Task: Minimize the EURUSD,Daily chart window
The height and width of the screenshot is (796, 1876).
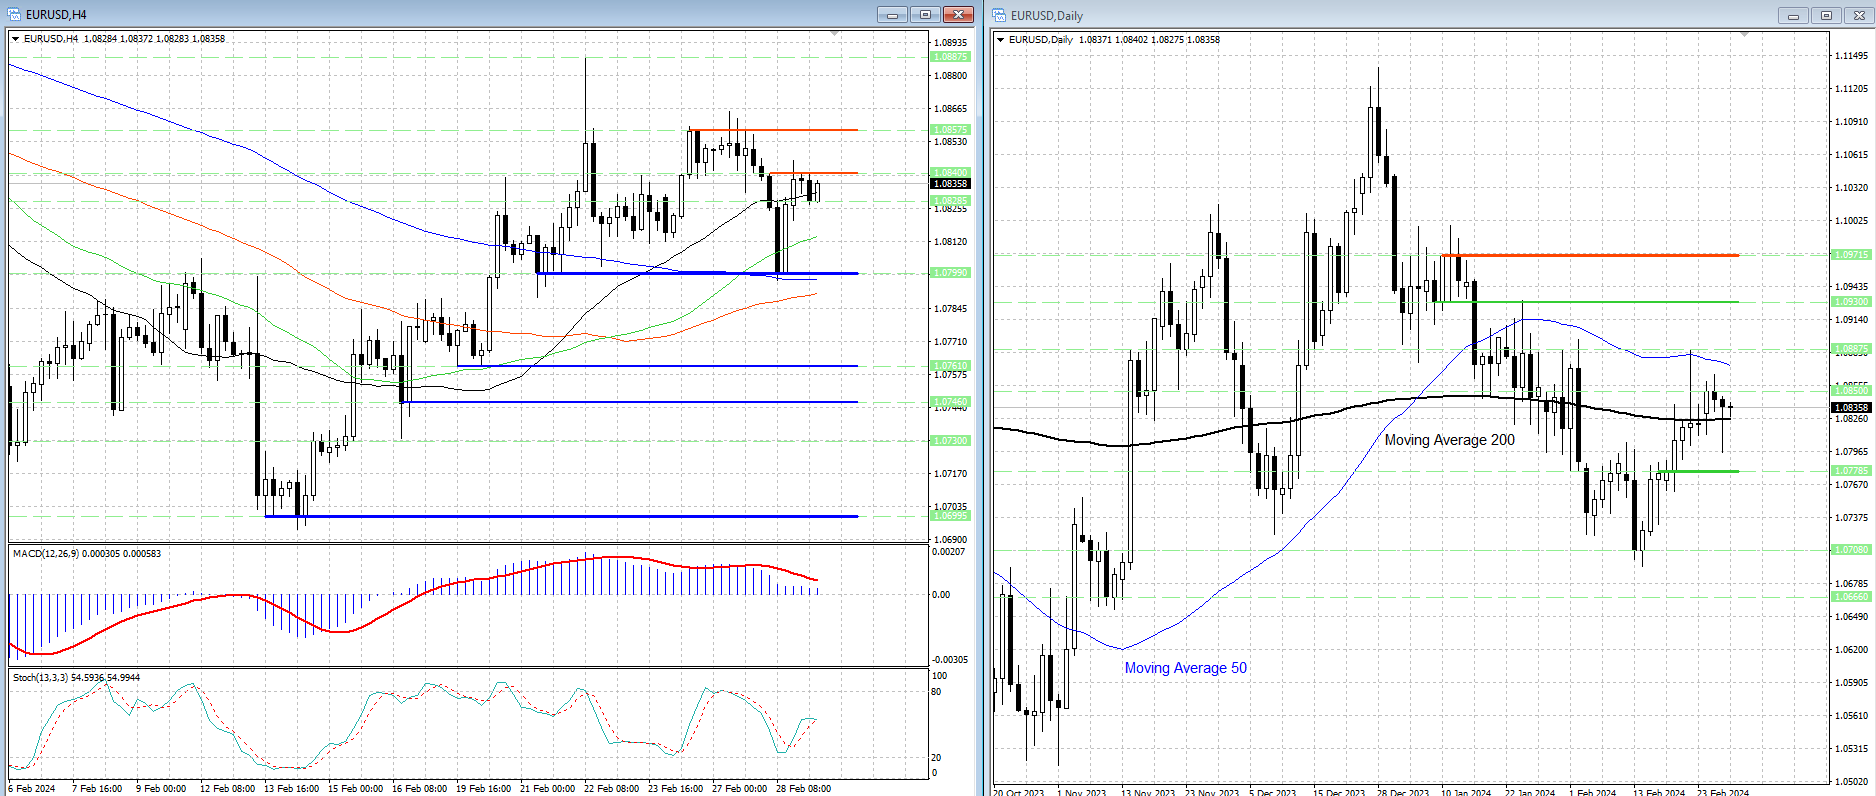Action: point(1793,15)
